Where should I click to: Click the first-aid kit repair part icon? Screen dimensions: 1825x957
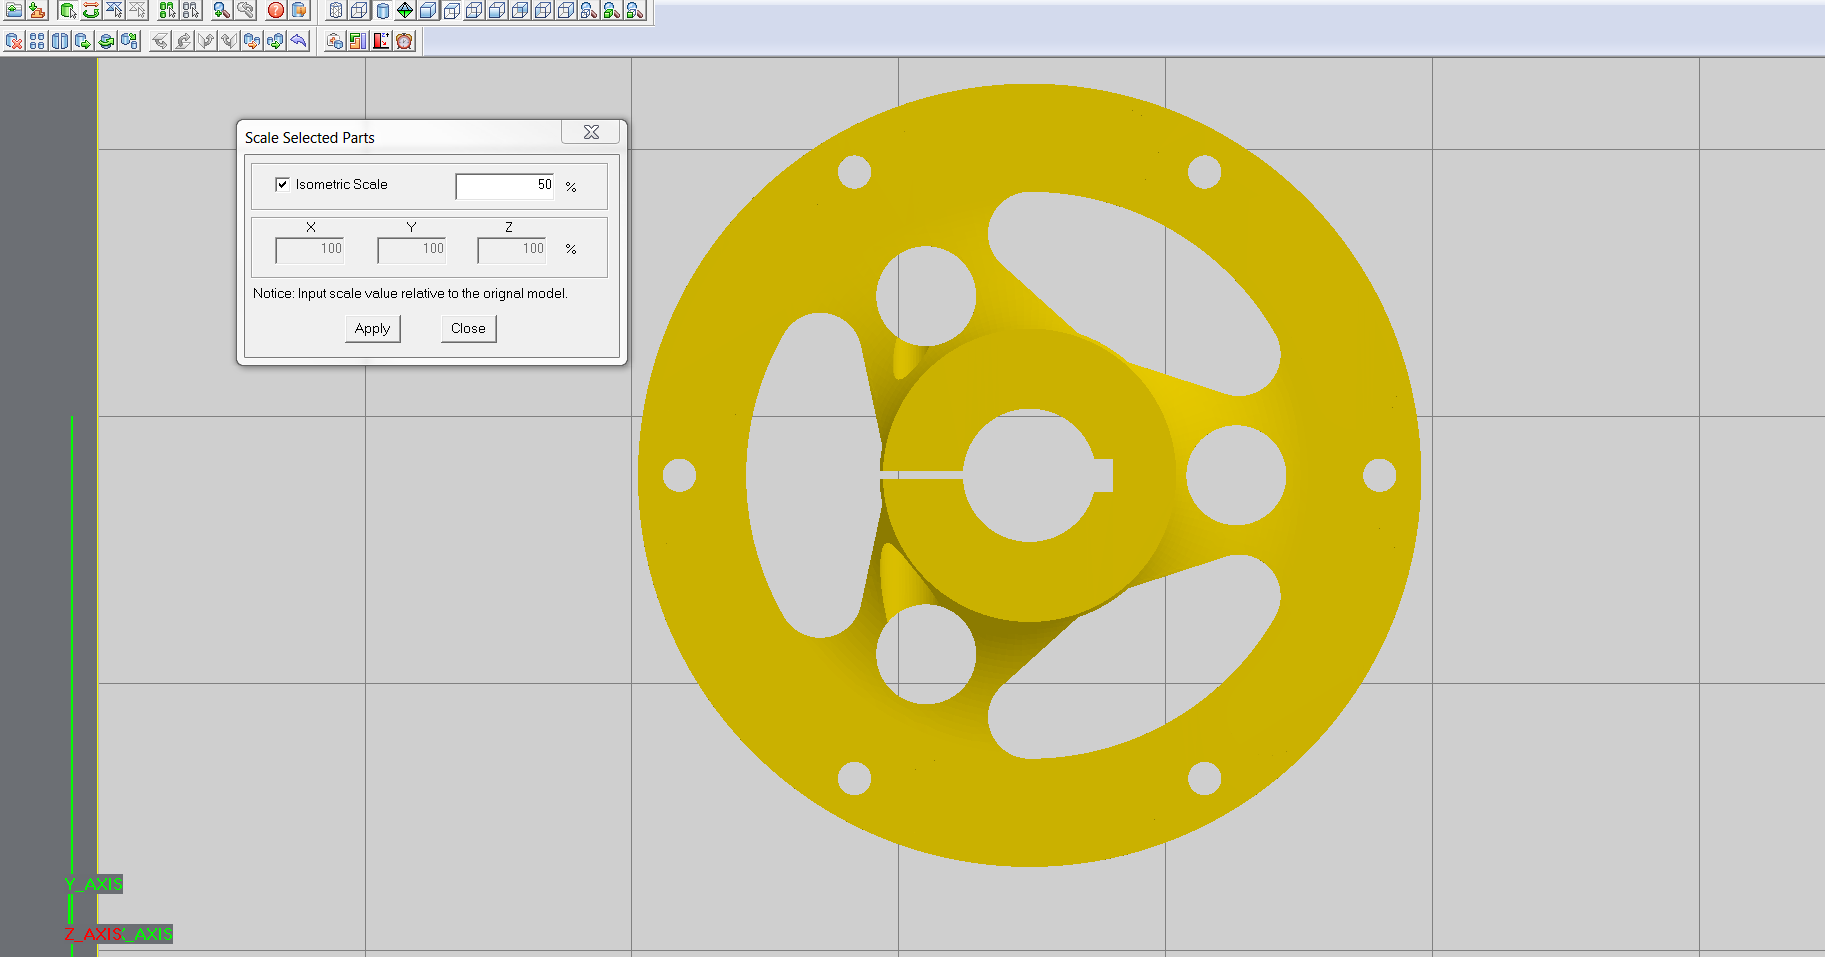334,41
